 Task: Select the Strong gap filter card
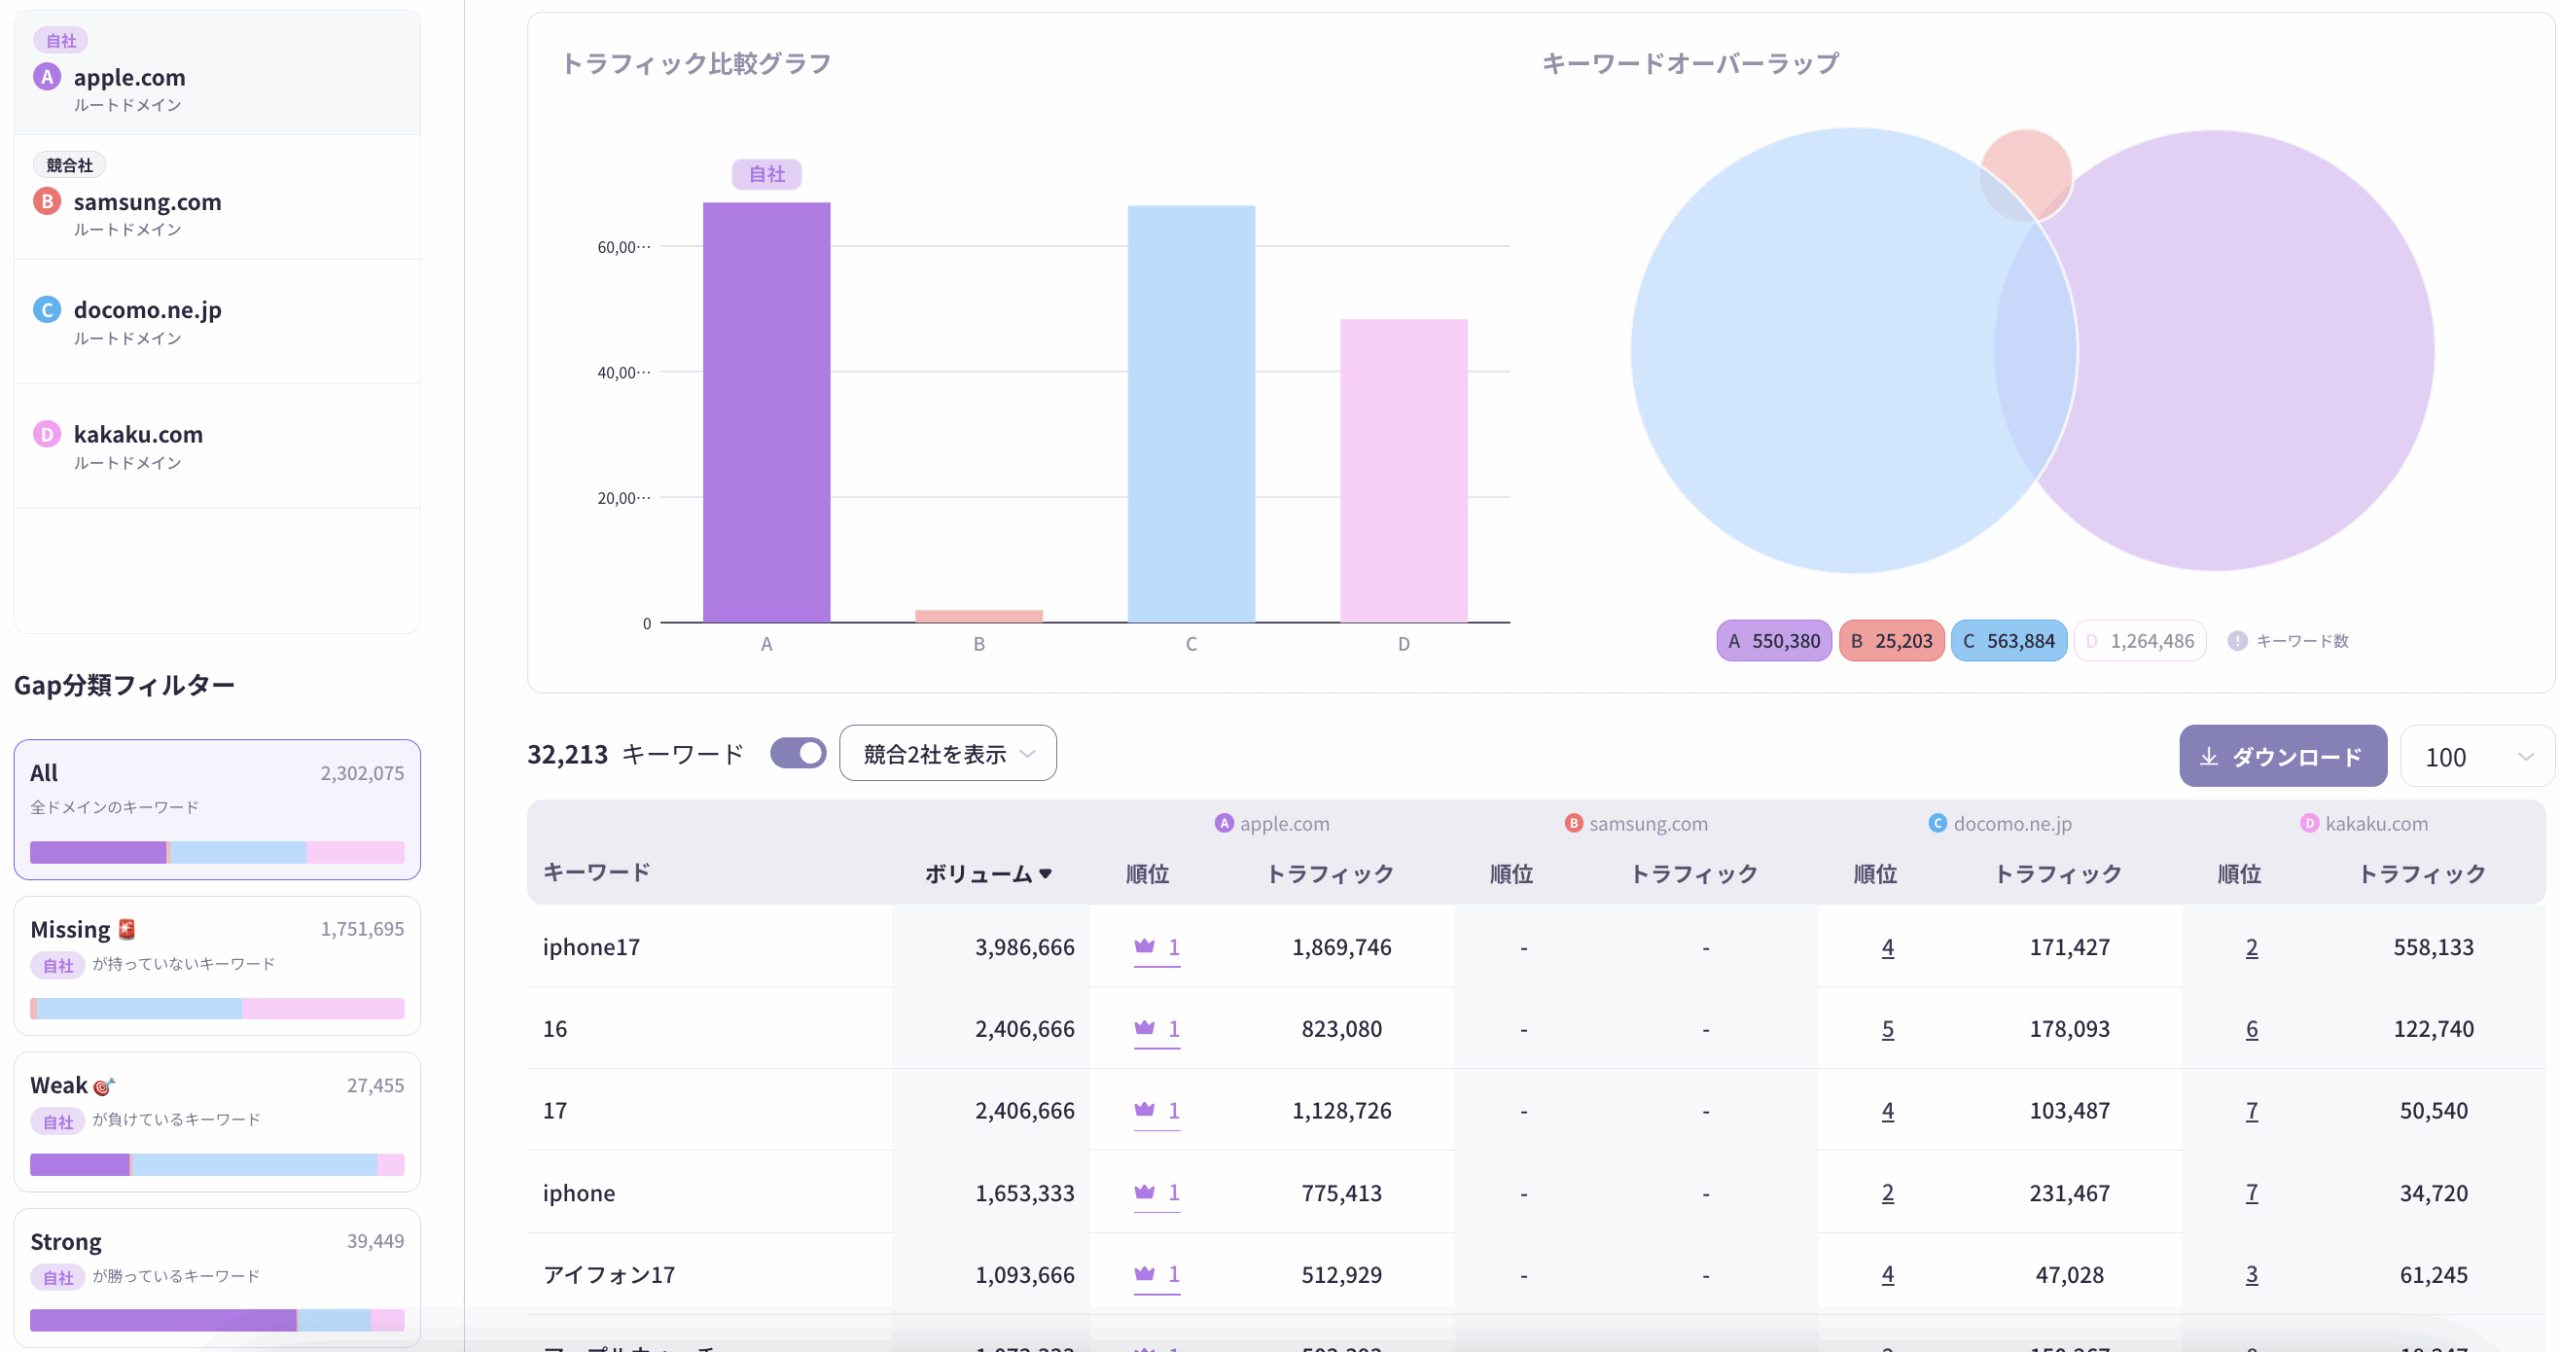coord(216,1276)
